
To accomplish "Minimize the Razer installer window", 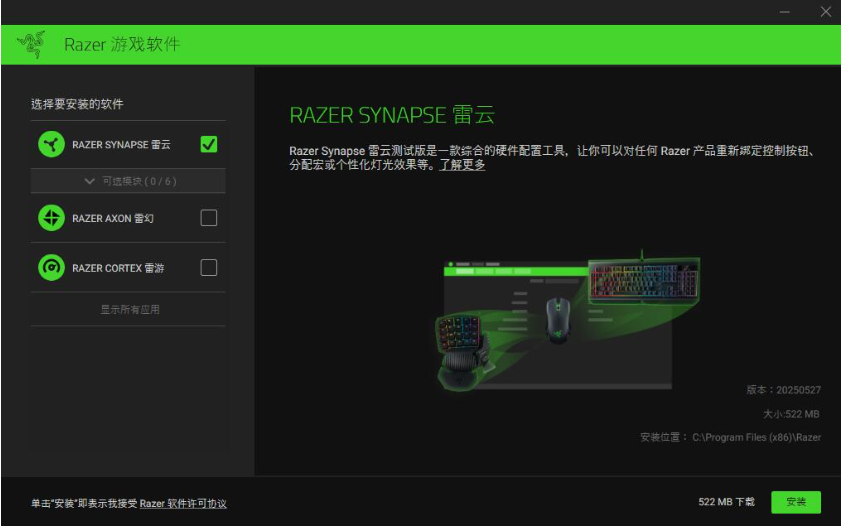I will [x=785, y=12].
